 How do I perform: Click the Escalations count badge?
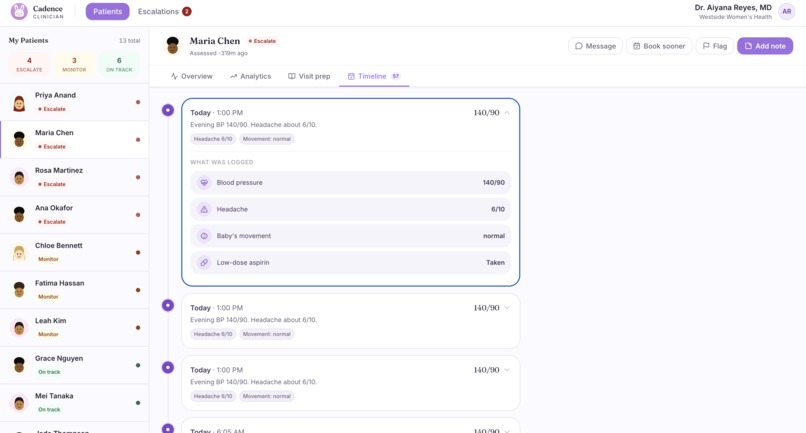tap(187, 11)
